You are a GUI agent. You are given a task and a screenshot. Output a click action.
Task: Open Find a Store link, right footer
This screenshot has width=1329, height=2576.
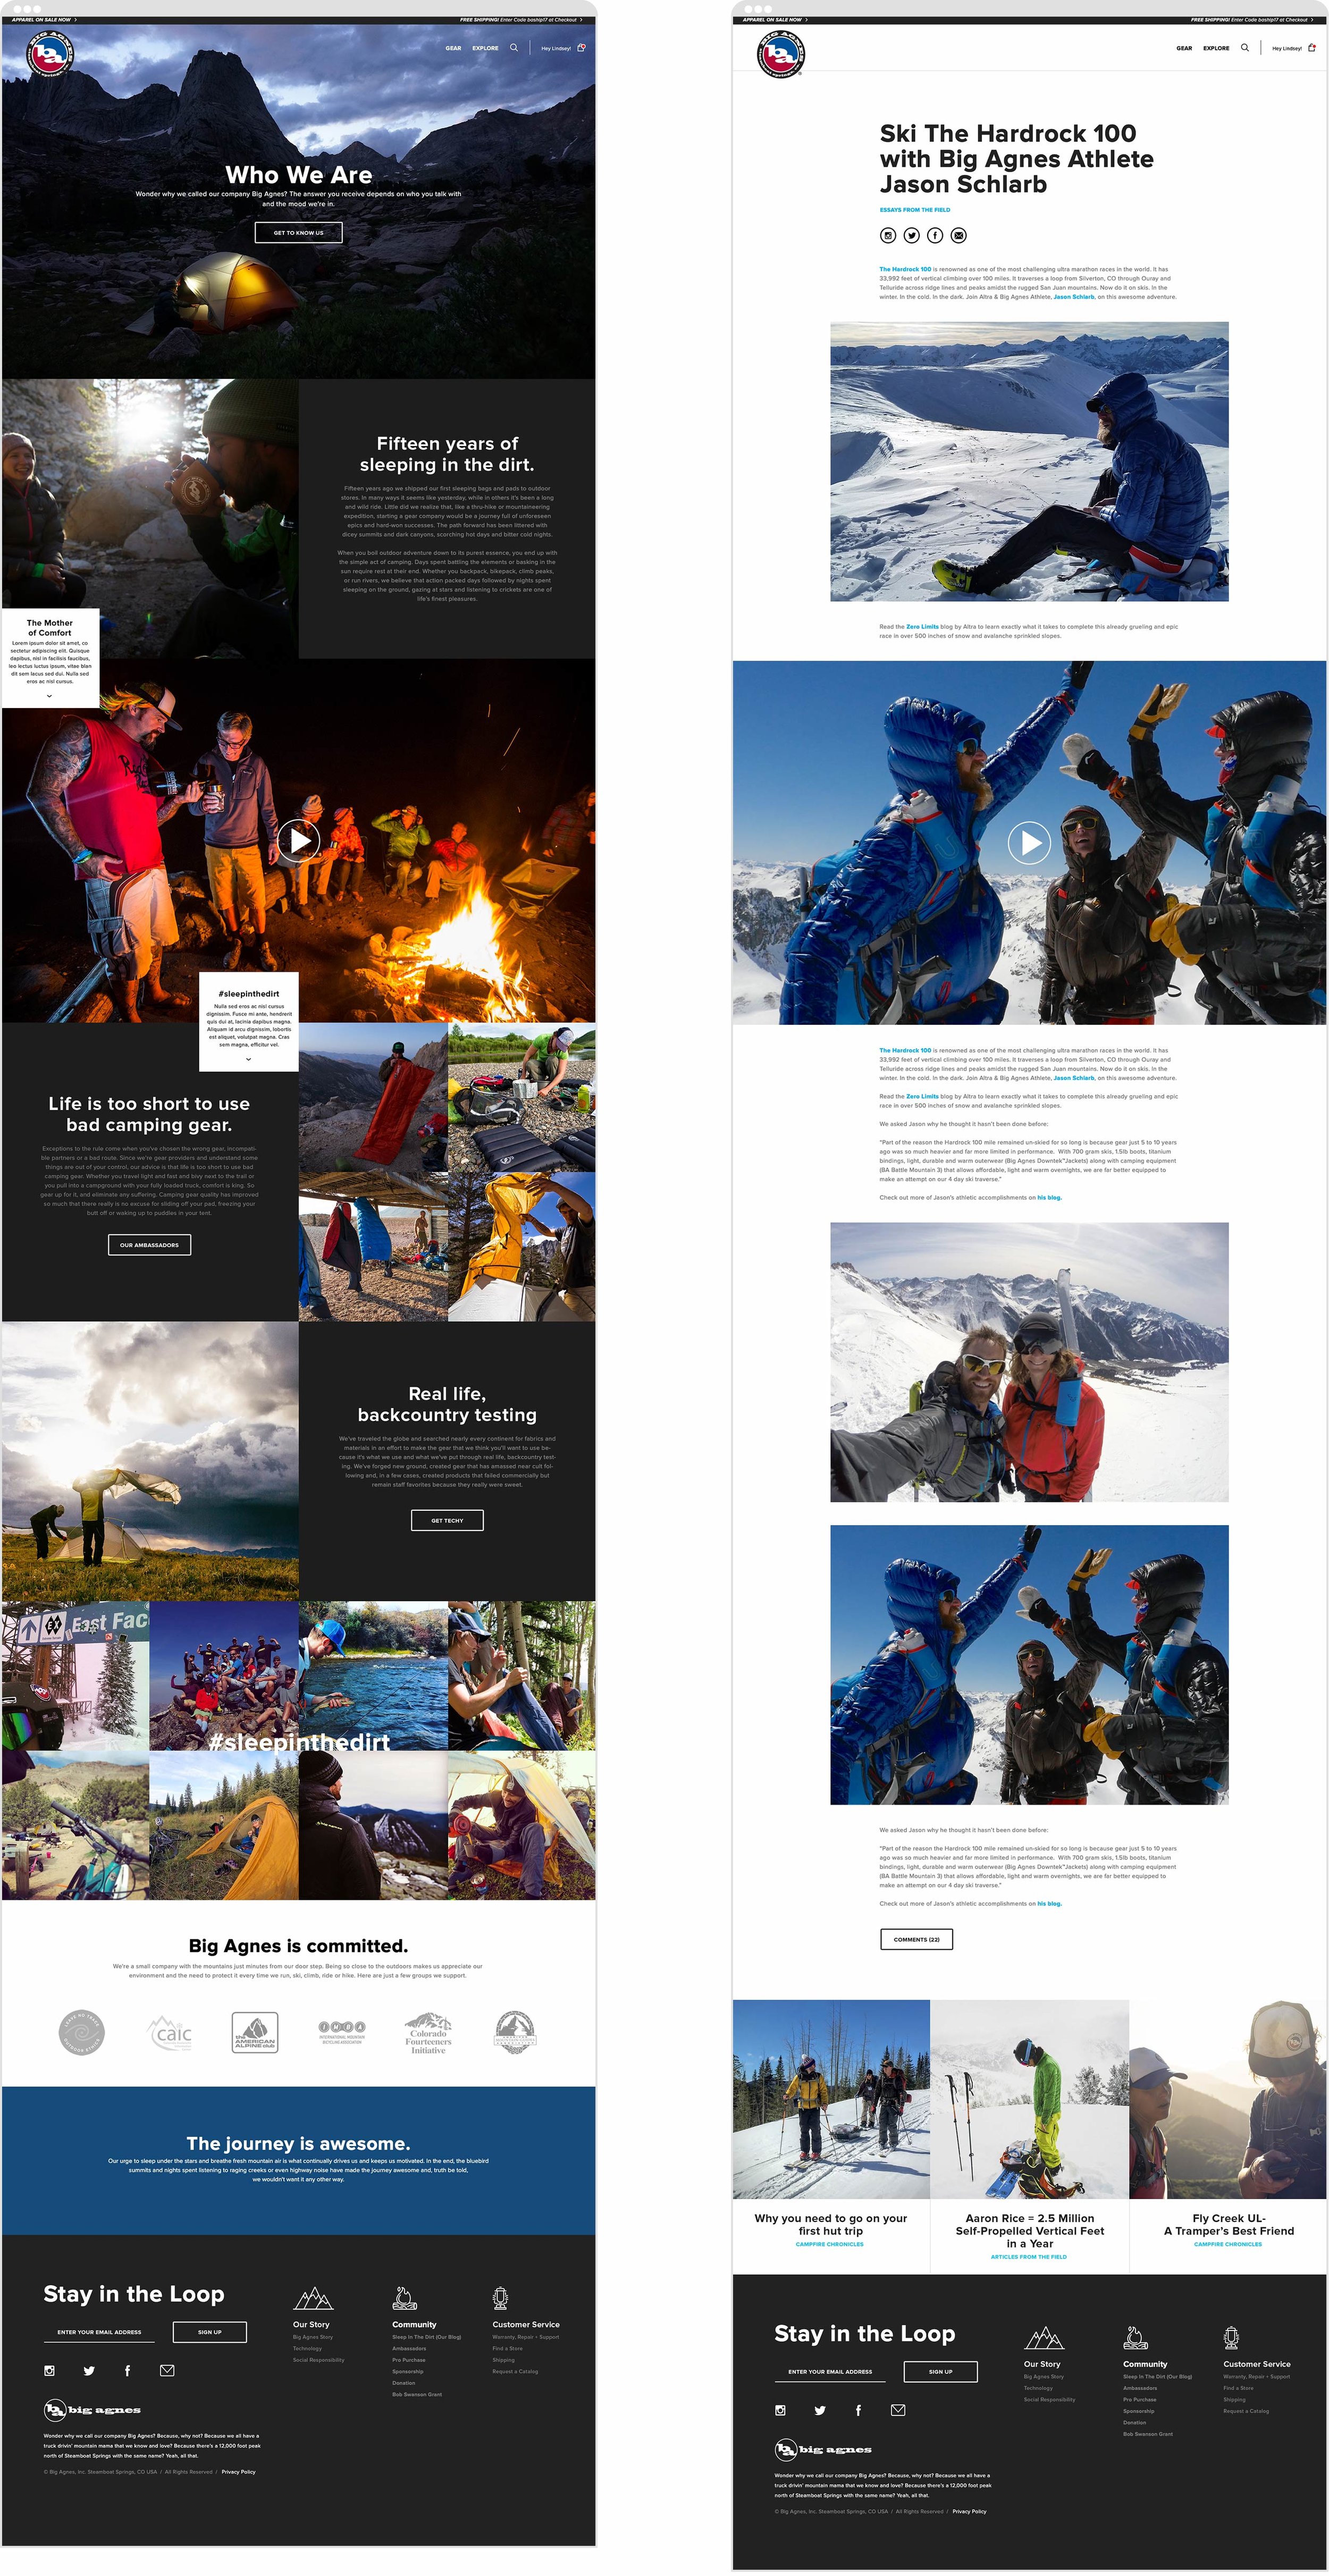[x=1238, y=2388]
